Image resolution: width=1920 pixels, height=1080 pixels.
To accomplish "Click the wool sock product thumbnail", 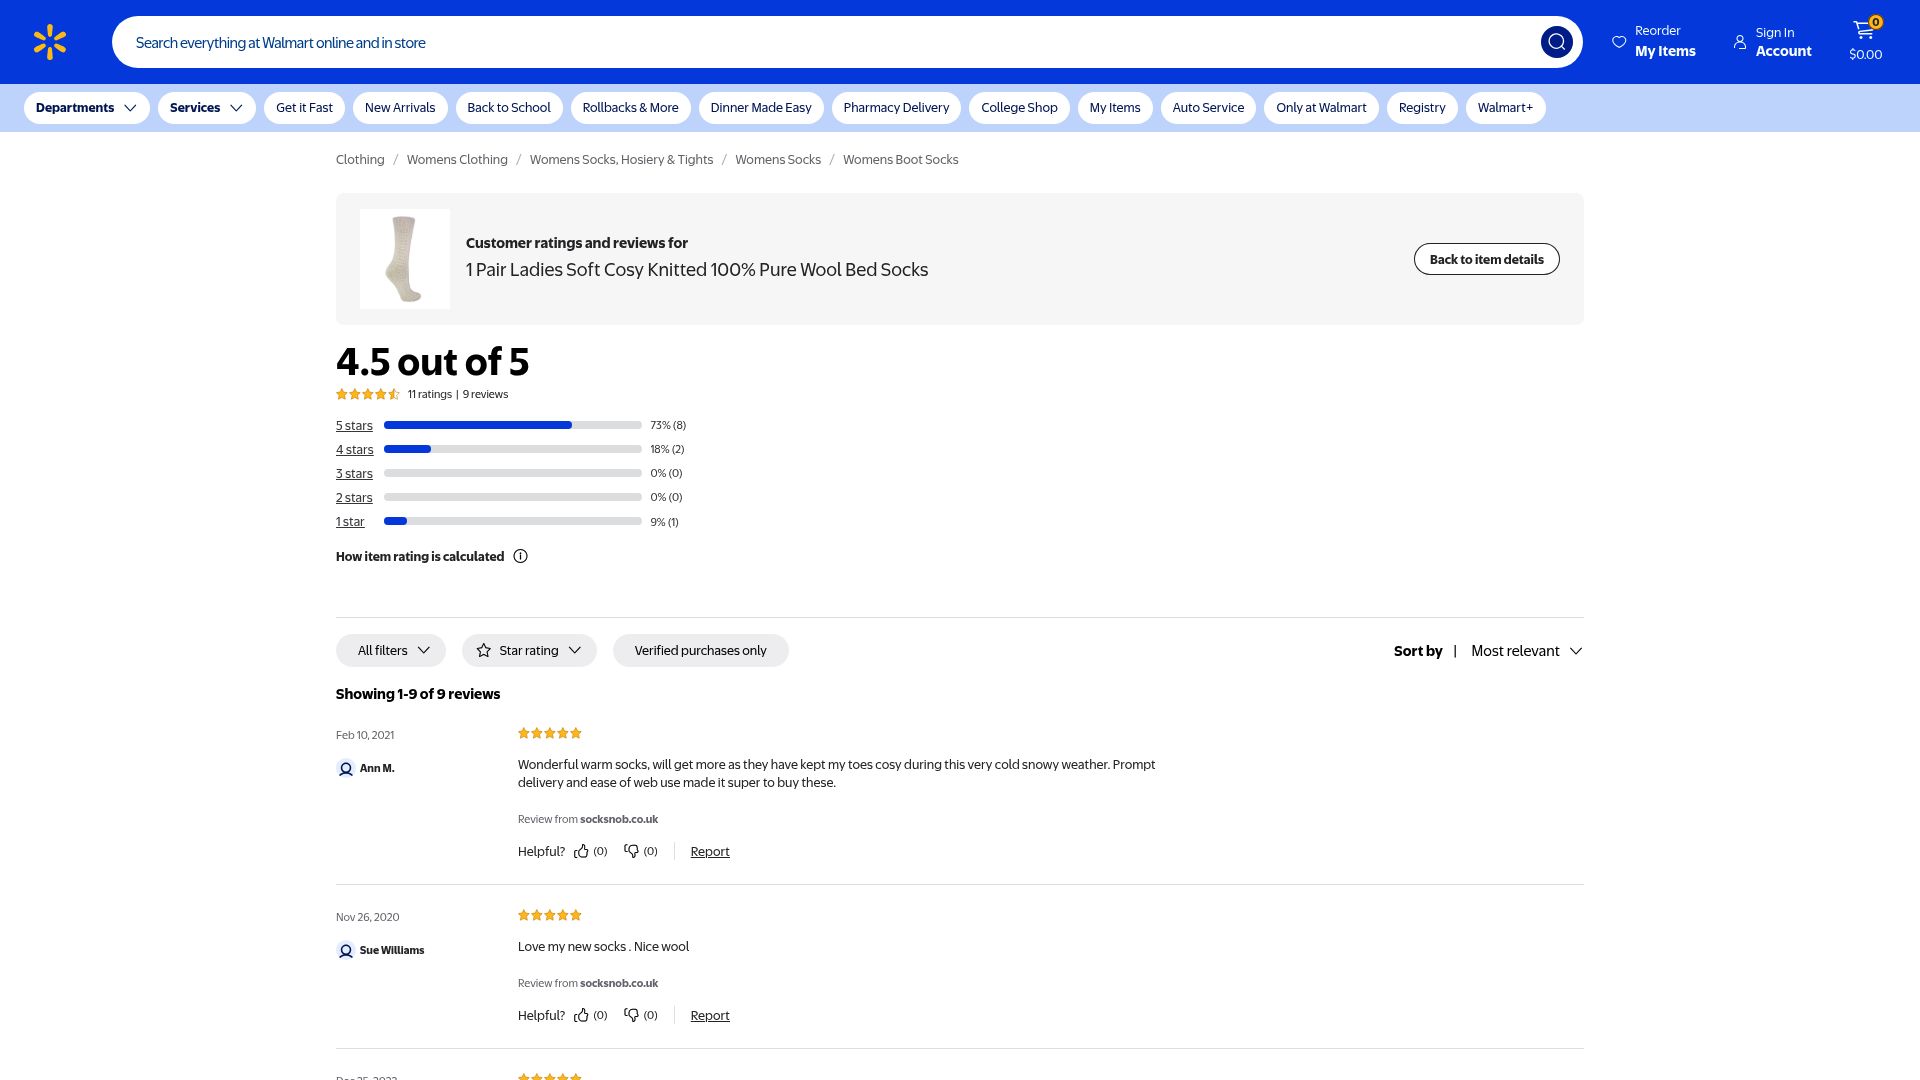I will (405, 259).
